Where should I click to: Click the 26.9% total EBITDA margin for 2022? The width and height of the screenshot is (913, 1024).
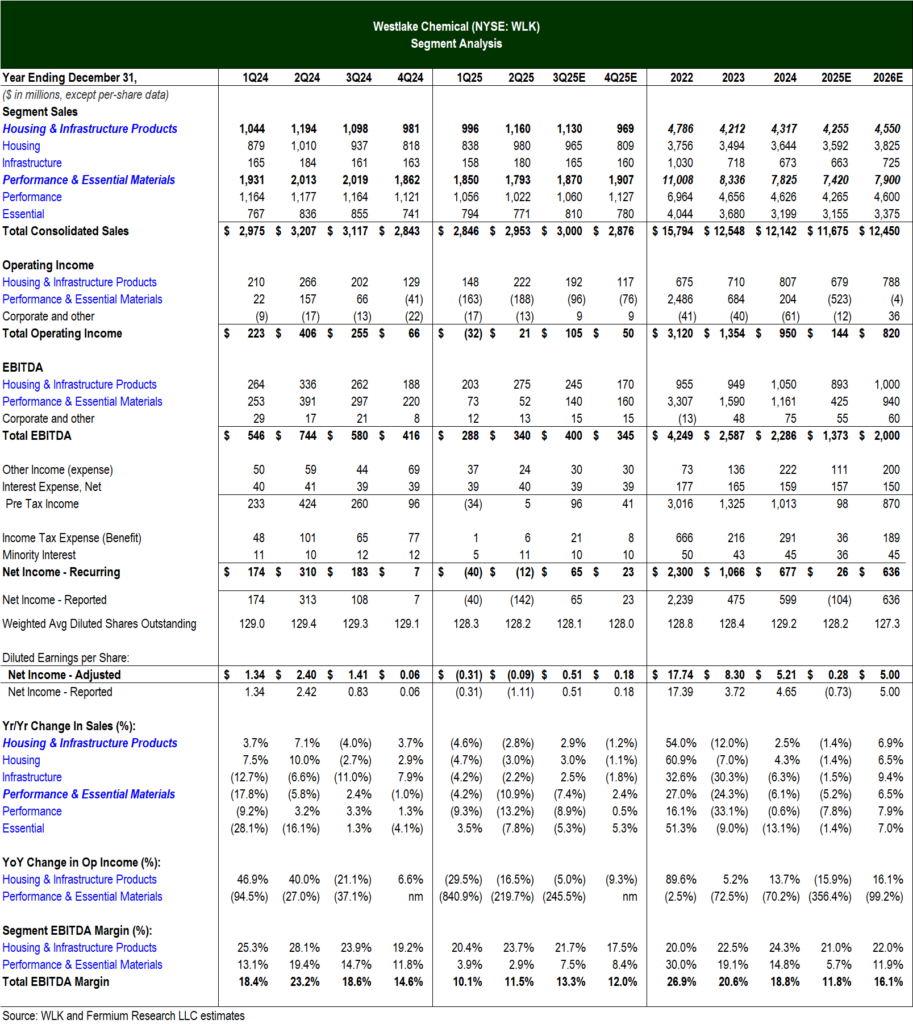point(681,982)
